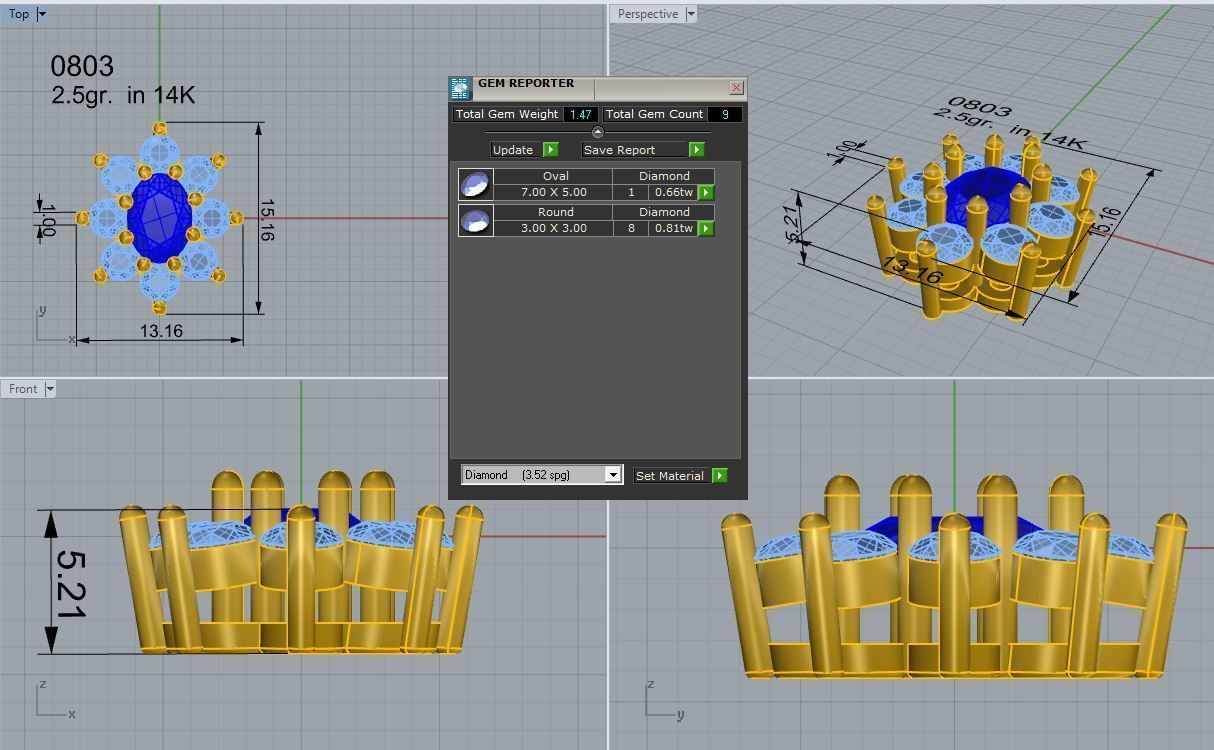The width and height of the screenshot is (1214, 750).
Task: Click the 3.00 X 3.00 size cell
Action: point(554,228)
